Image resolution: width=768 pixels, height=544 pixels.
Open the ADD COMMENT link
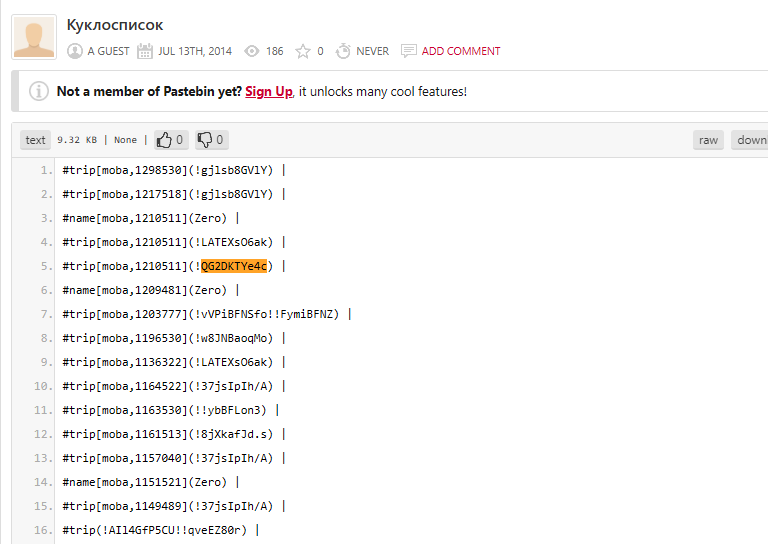tap(461, 51)
